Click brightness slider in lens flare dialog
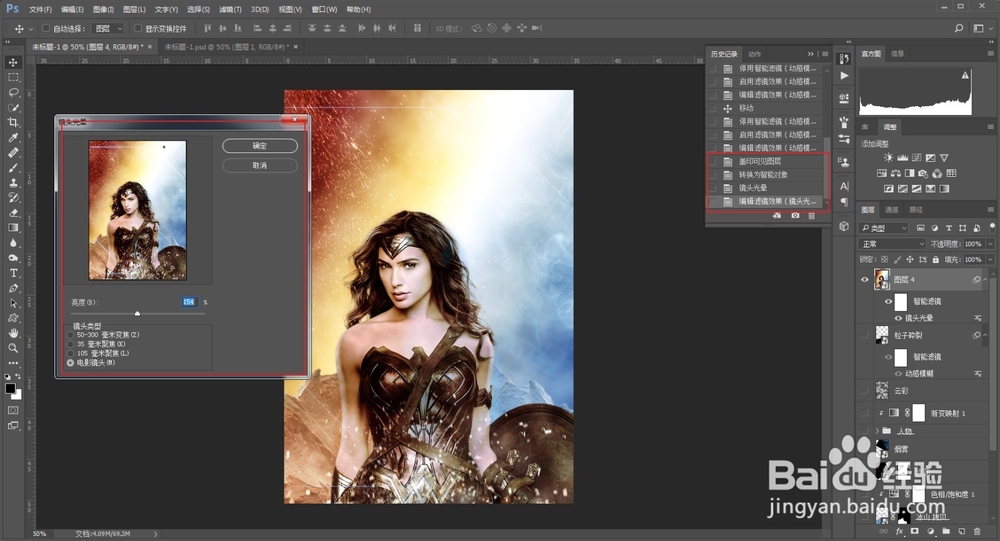The height and width of the screenshot is (541, 1000). pyautogui.click(x=137, y=313)
